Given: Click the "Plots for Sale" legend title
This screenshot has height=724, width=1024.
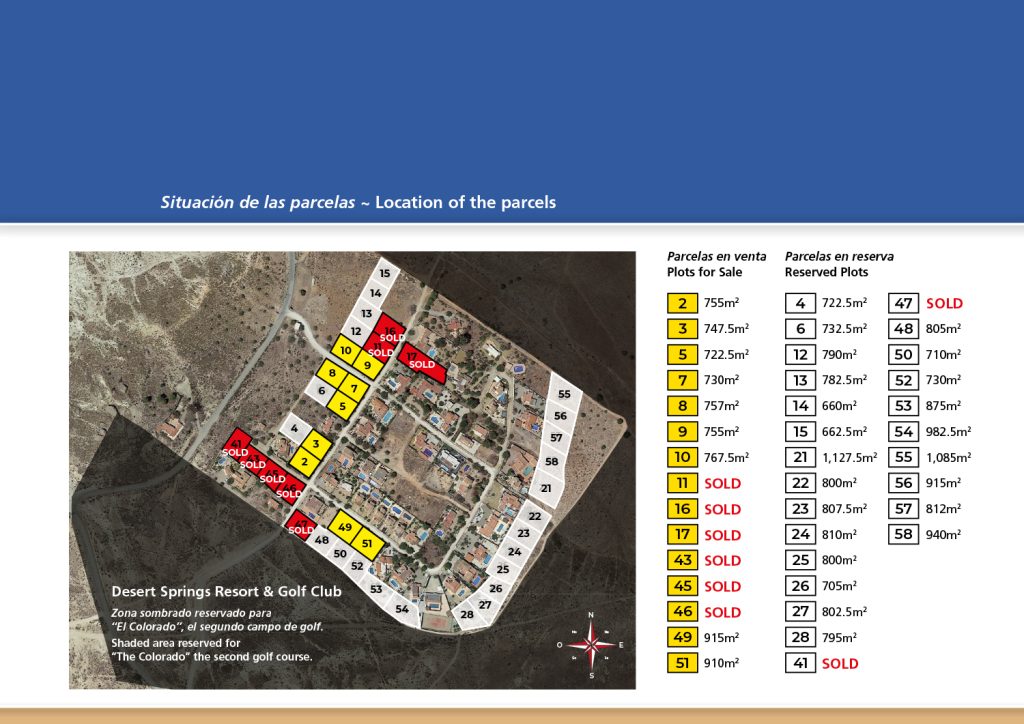Looking at the screenshot, I should [704, 272].
